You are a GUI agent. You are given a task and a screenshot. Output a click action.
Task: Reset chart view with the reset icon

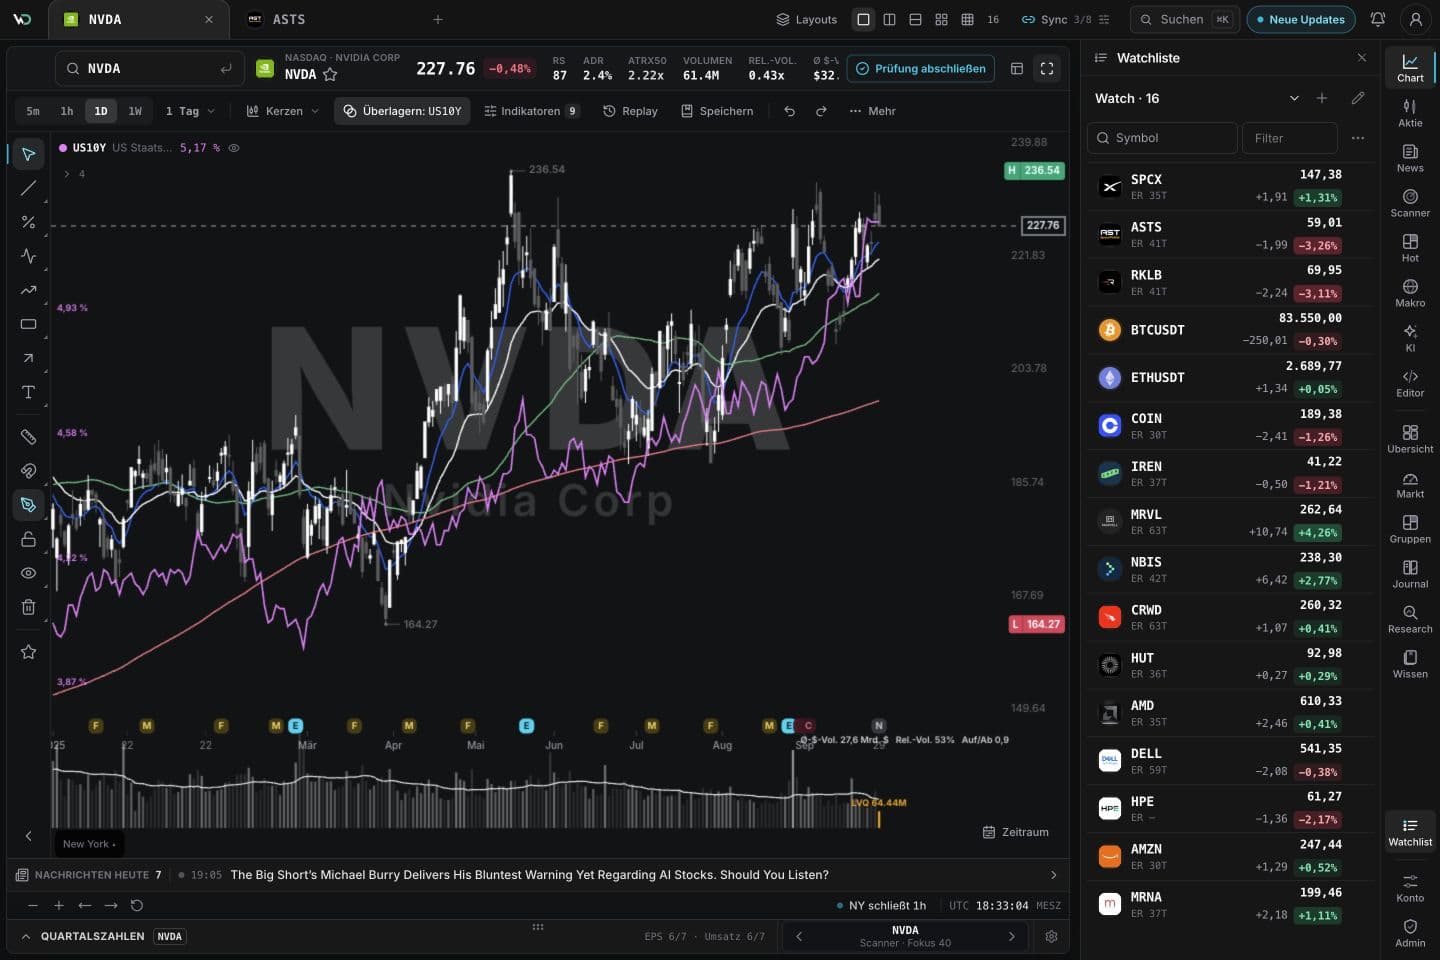click(x=137, y=905)
